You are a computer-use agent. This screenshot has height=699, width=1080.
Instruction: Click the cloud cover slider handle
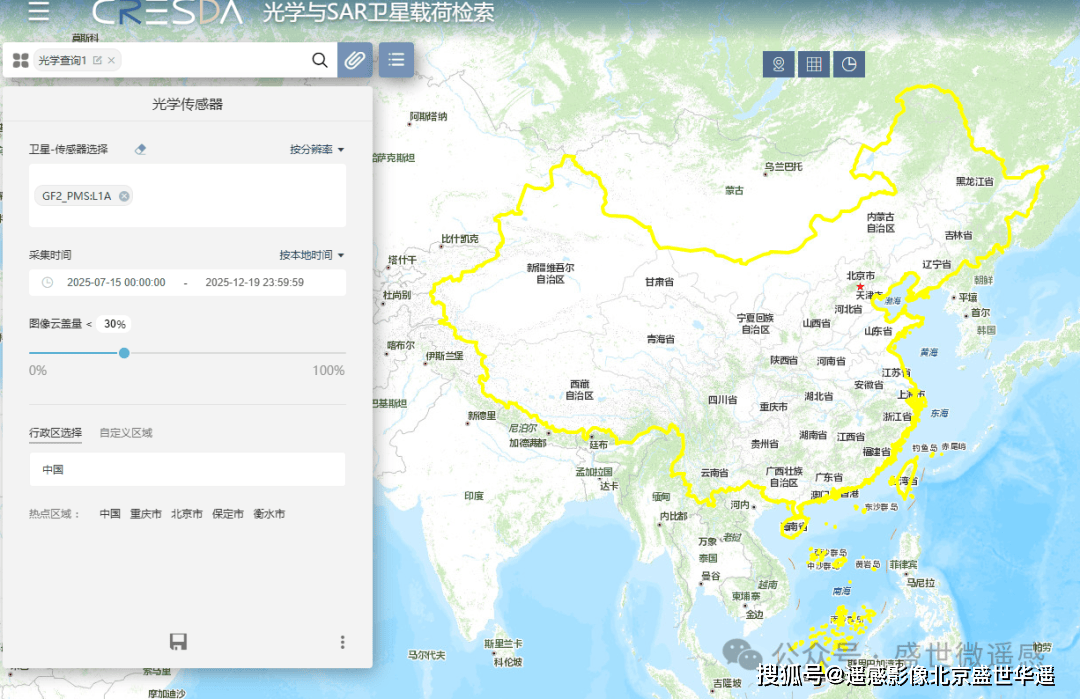pos(124,352)
